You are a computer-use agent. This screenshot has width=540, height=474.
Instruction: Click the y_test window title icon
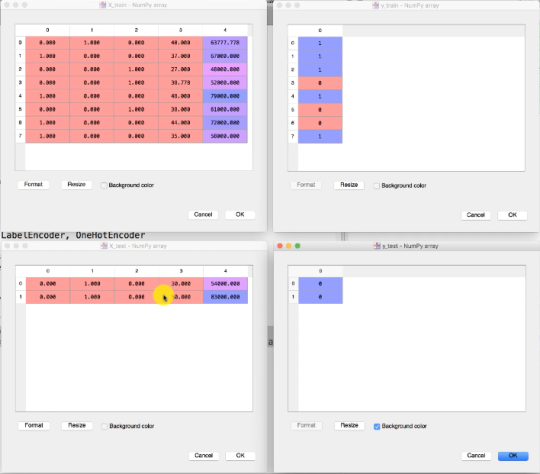376,246
